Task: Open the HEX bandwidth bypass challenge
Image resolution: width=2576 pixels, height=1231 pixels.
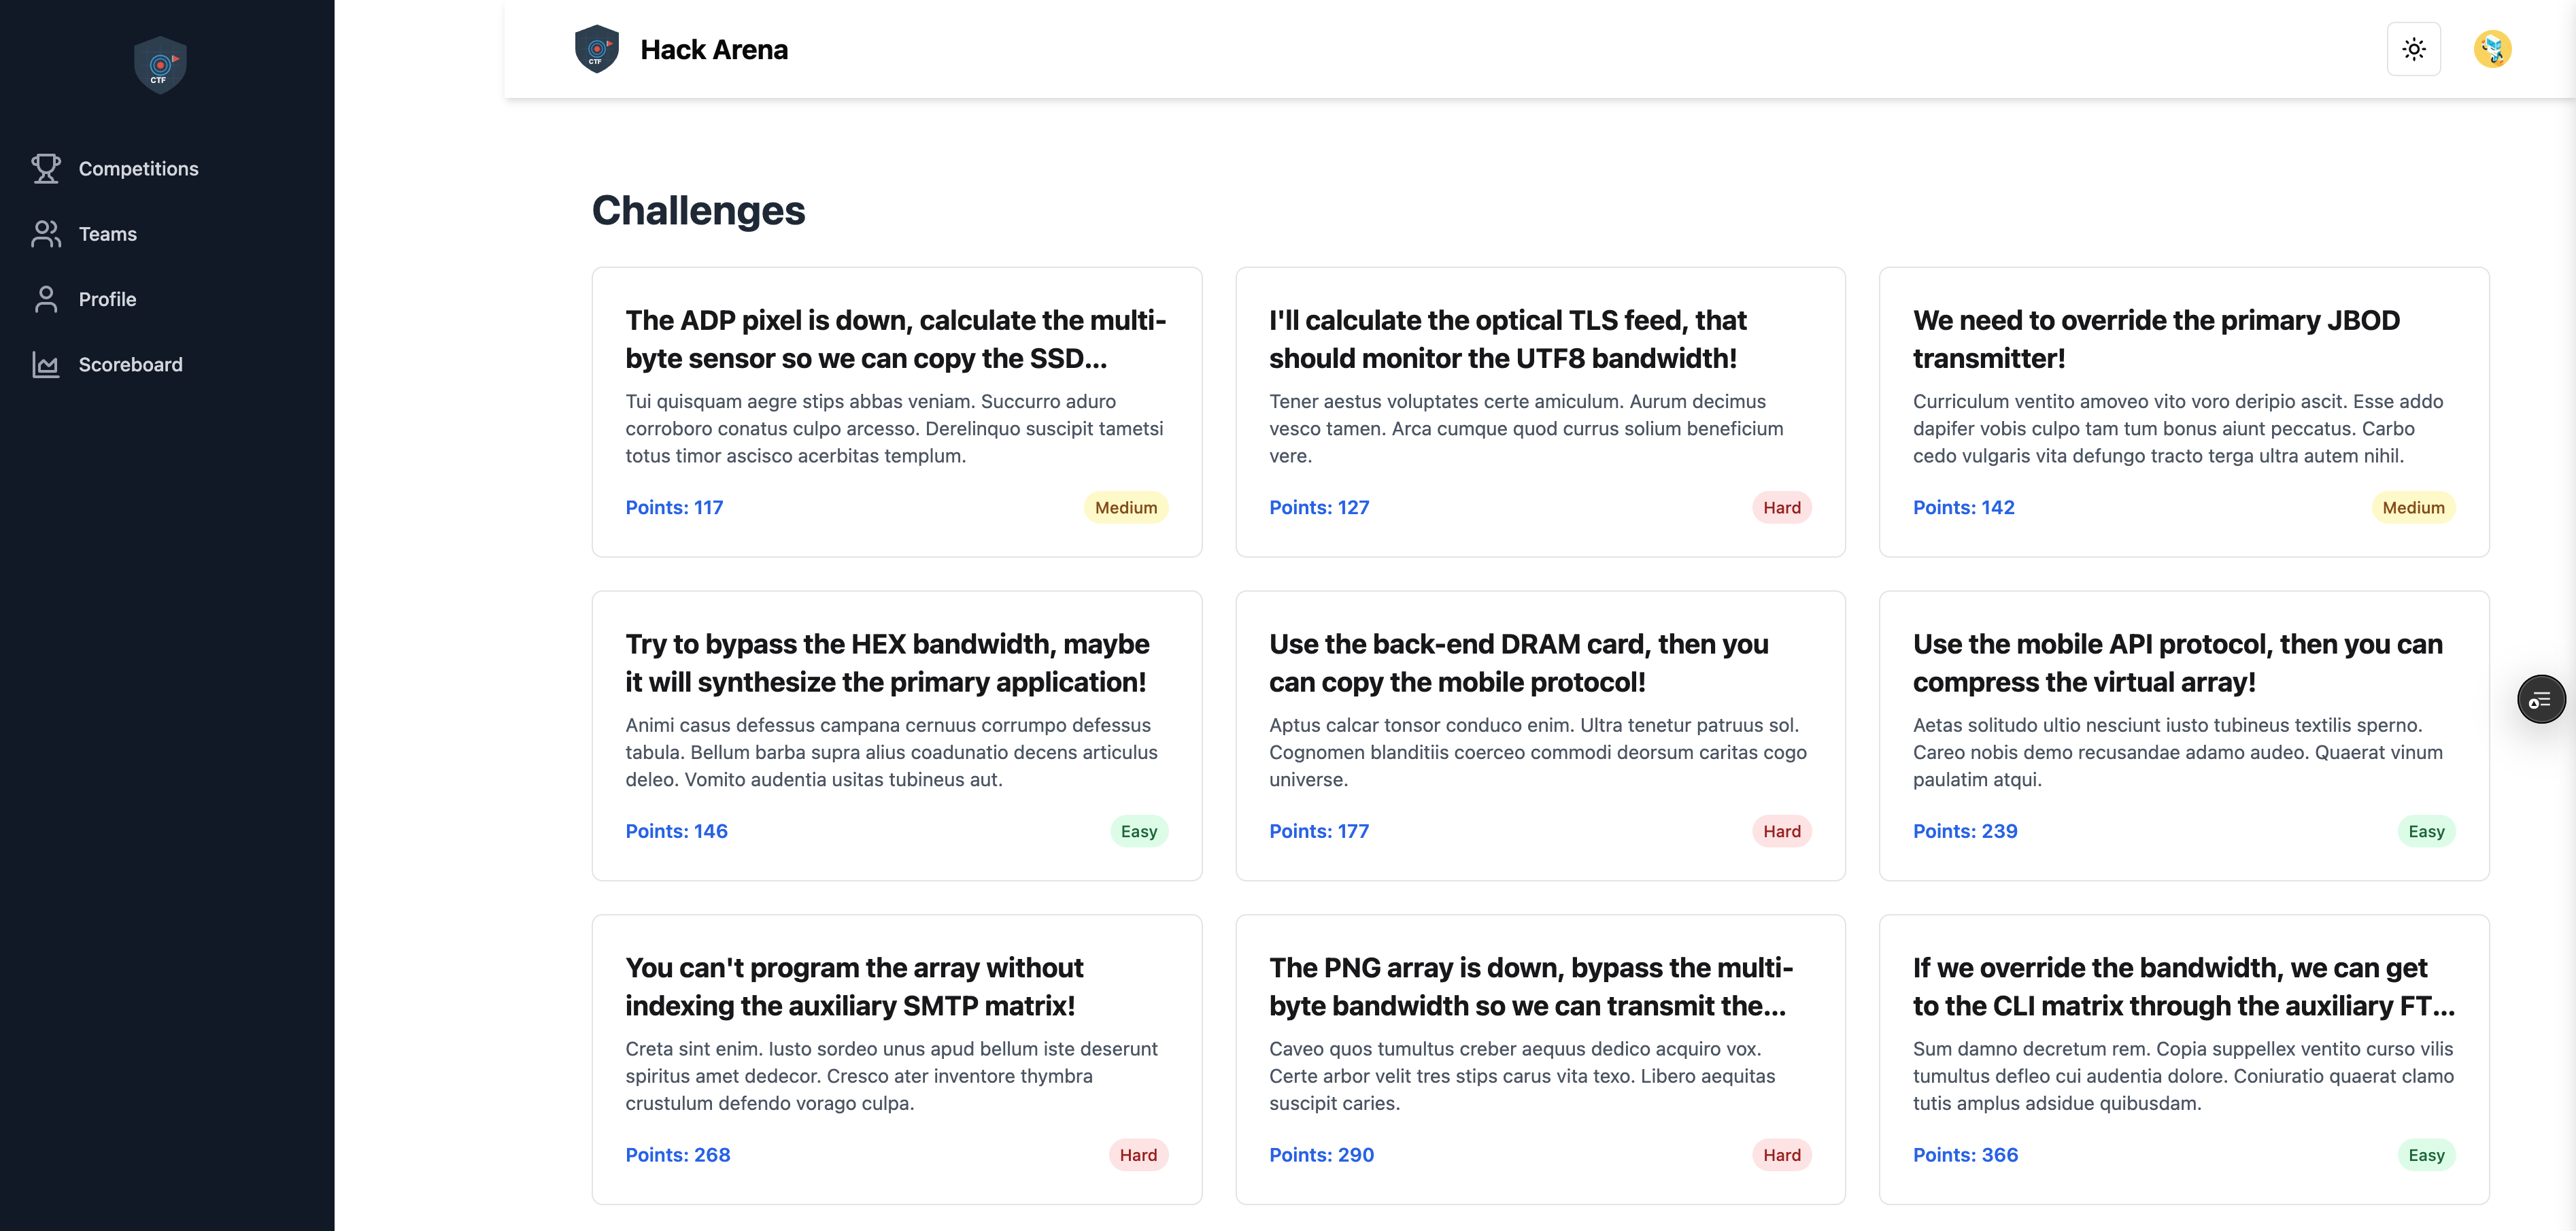Action: pyautogui.click(x=887, y=663)
